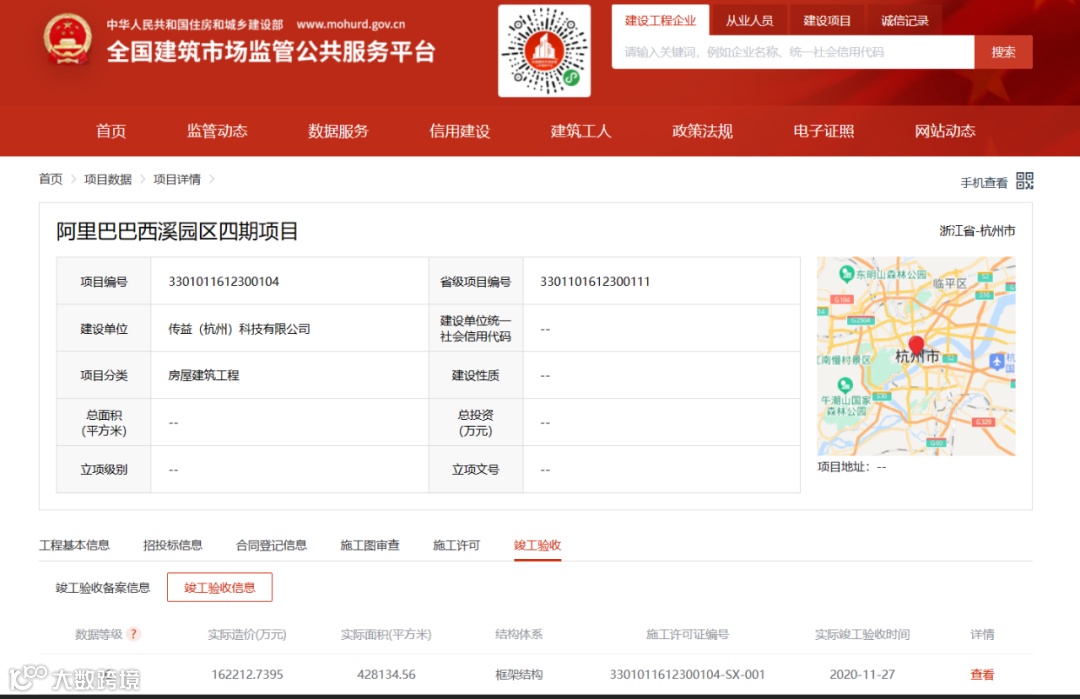Open the 网站动态 navigation item
The width and height of the screenshot is (1080, 699).
[x=944, y=131]
